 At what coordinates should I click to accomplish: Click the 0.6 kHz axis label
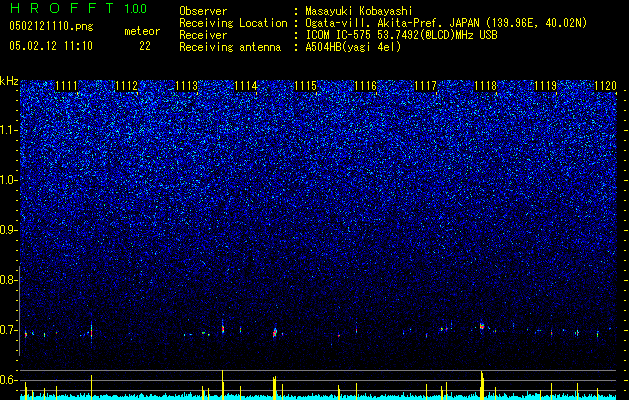(8, 380)
